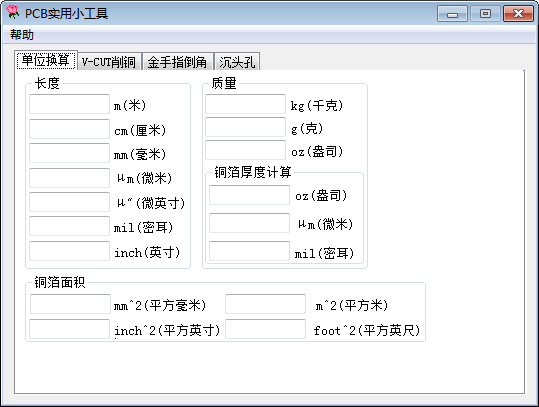
Task: Click the cm(厘米) length input field
Action: pyautogui.click(x=69, y=129)
